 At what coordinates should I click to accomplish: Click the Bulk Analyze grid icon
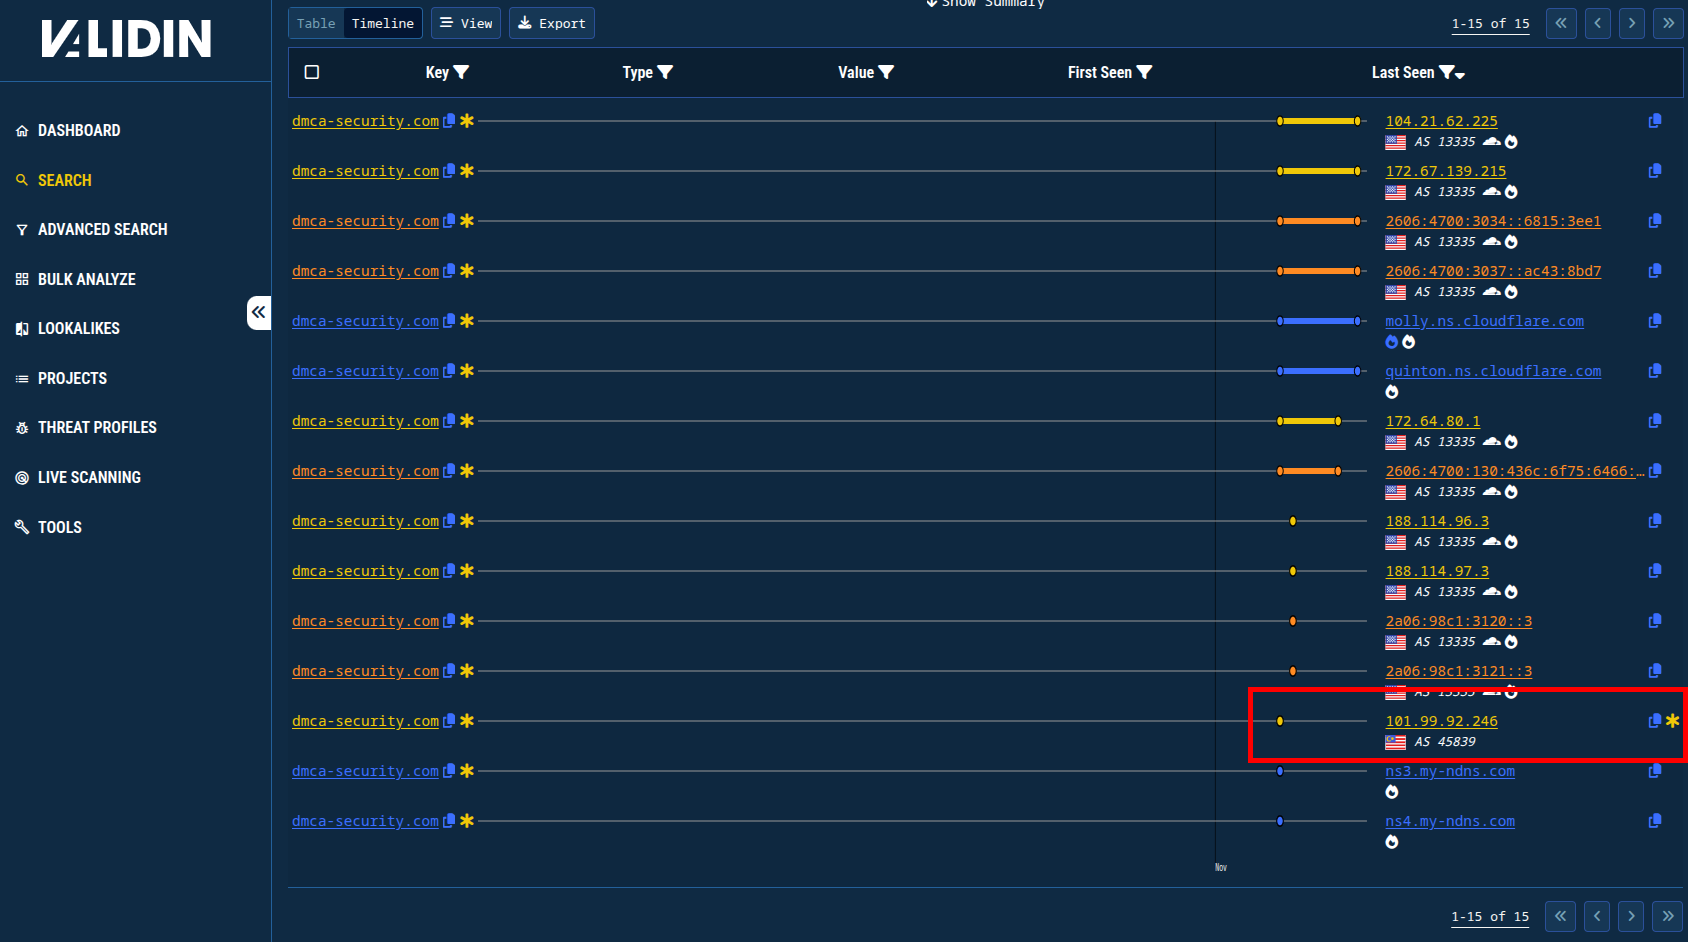pyautogui.click(x=22, y=279)
